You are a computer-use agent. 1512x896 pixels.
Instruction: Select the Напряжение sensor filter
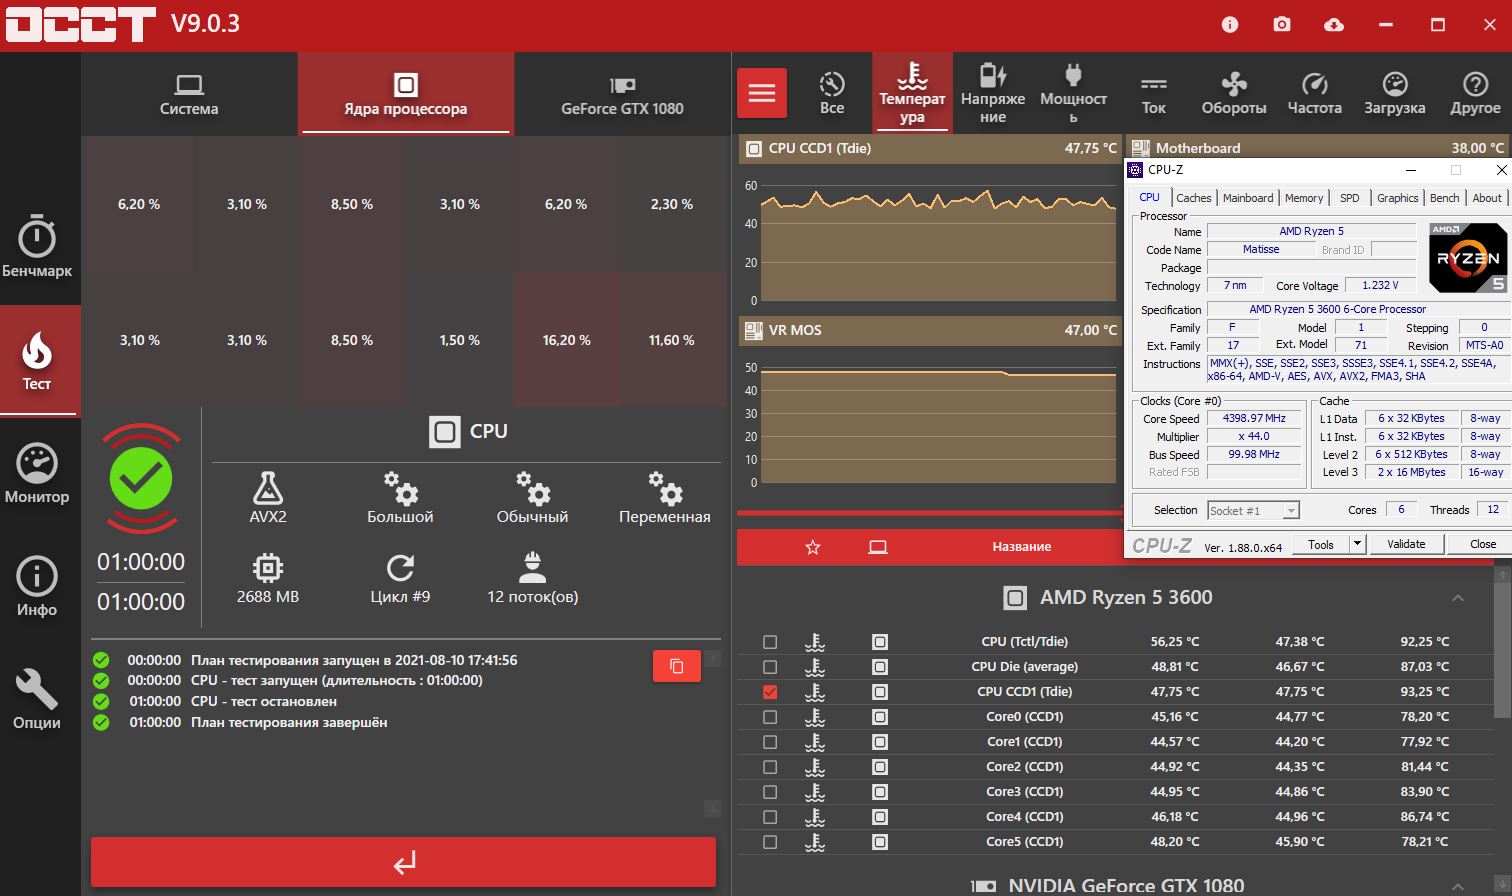click(x=993, y=93)
